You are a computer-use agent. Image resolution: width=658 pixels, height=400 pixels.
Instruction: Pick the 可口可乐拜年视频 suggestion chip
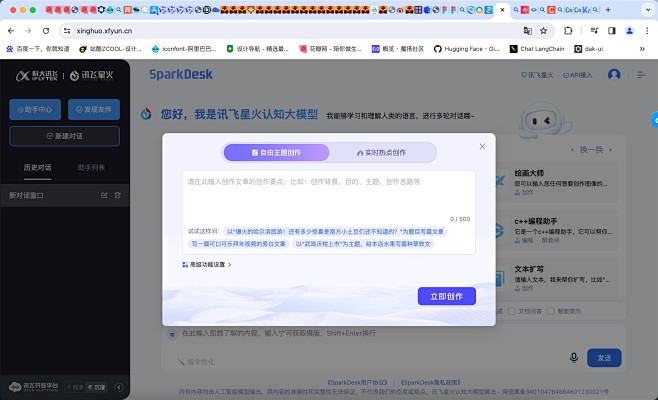coord(238,244)
